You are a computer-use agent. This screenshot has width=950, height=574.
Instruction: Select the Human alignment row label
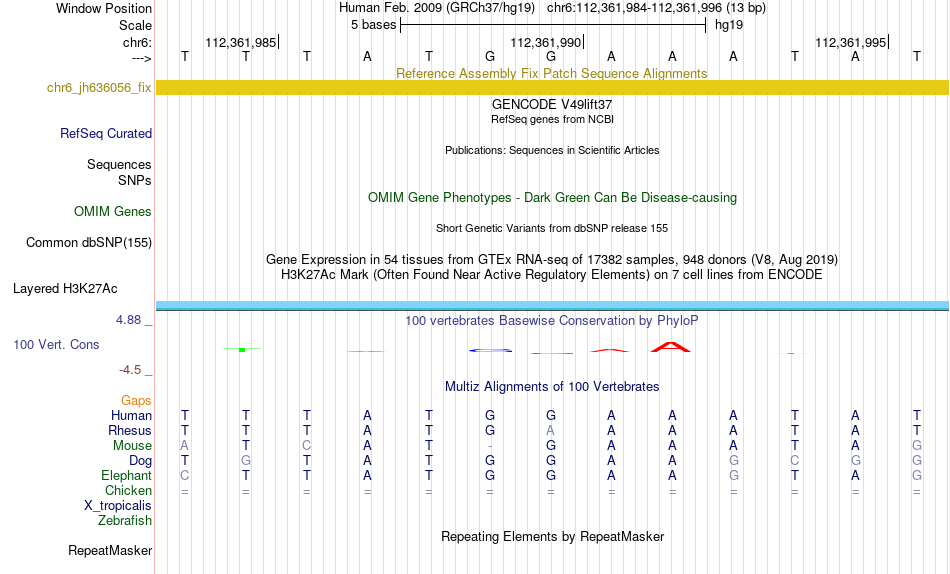(131, 416)
